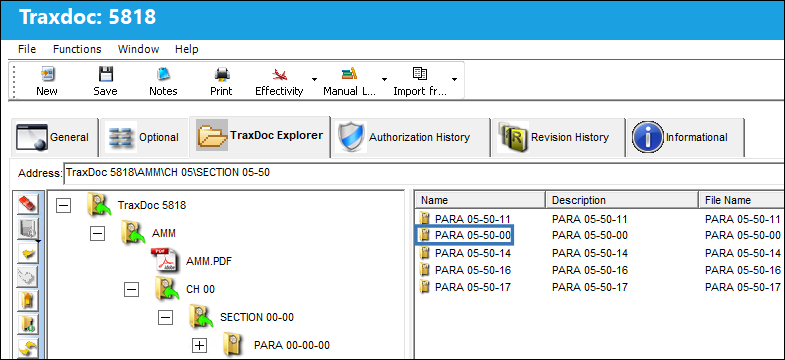Open the Manual L... dropdown arrow
This screenshot has height=360, width=785.
click(x=384, y=80)
